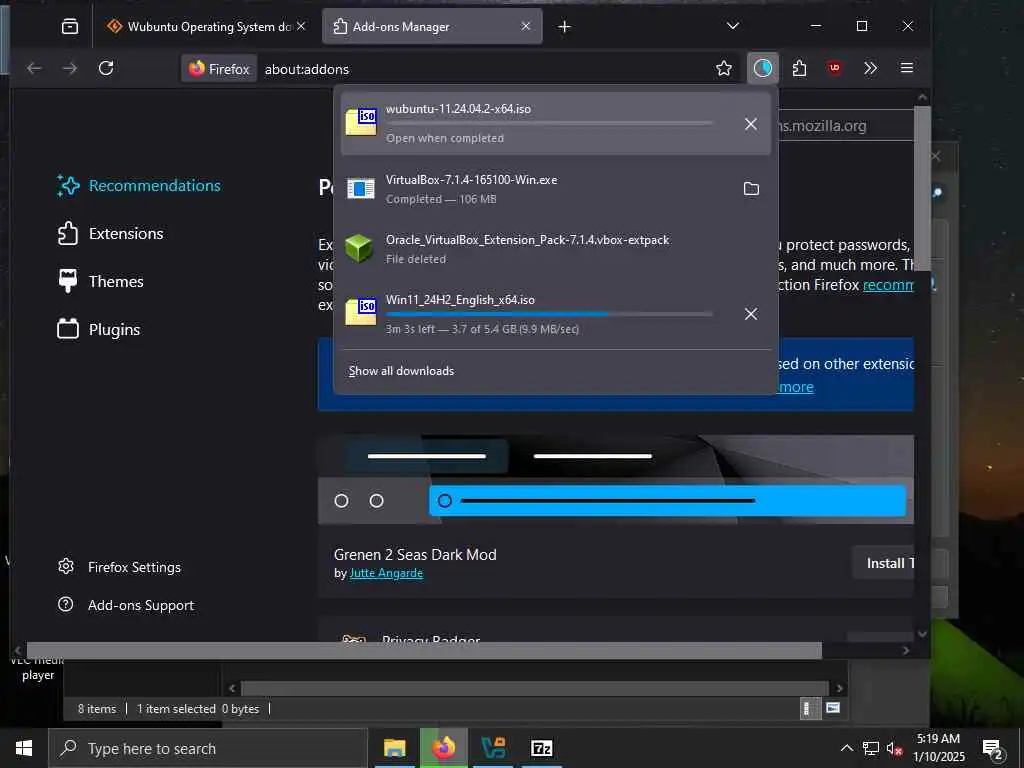1024x768 pixels.
Task: Click the Firefox identity box
Action: [x=219, y=69]
